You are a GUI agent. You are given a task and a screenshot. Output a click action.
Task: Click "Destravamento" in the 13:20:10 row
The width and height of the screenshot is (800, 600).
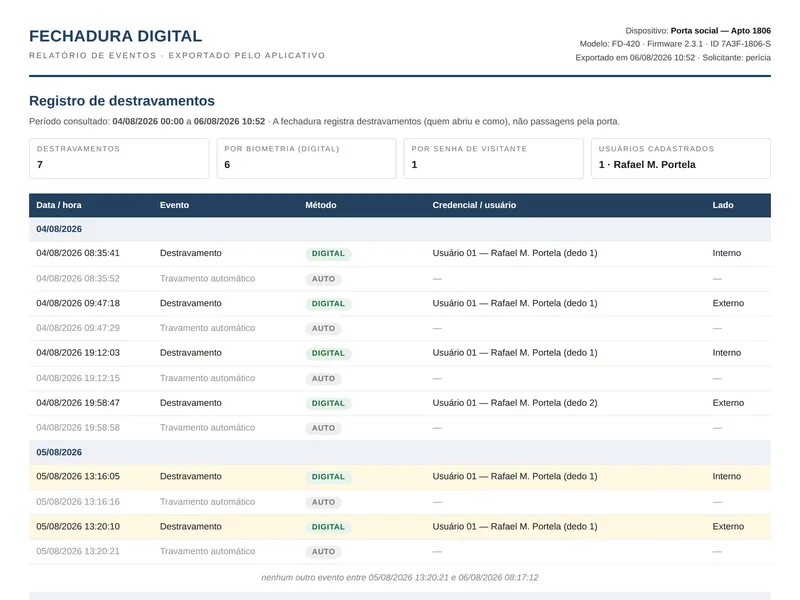tap(191, 527)
